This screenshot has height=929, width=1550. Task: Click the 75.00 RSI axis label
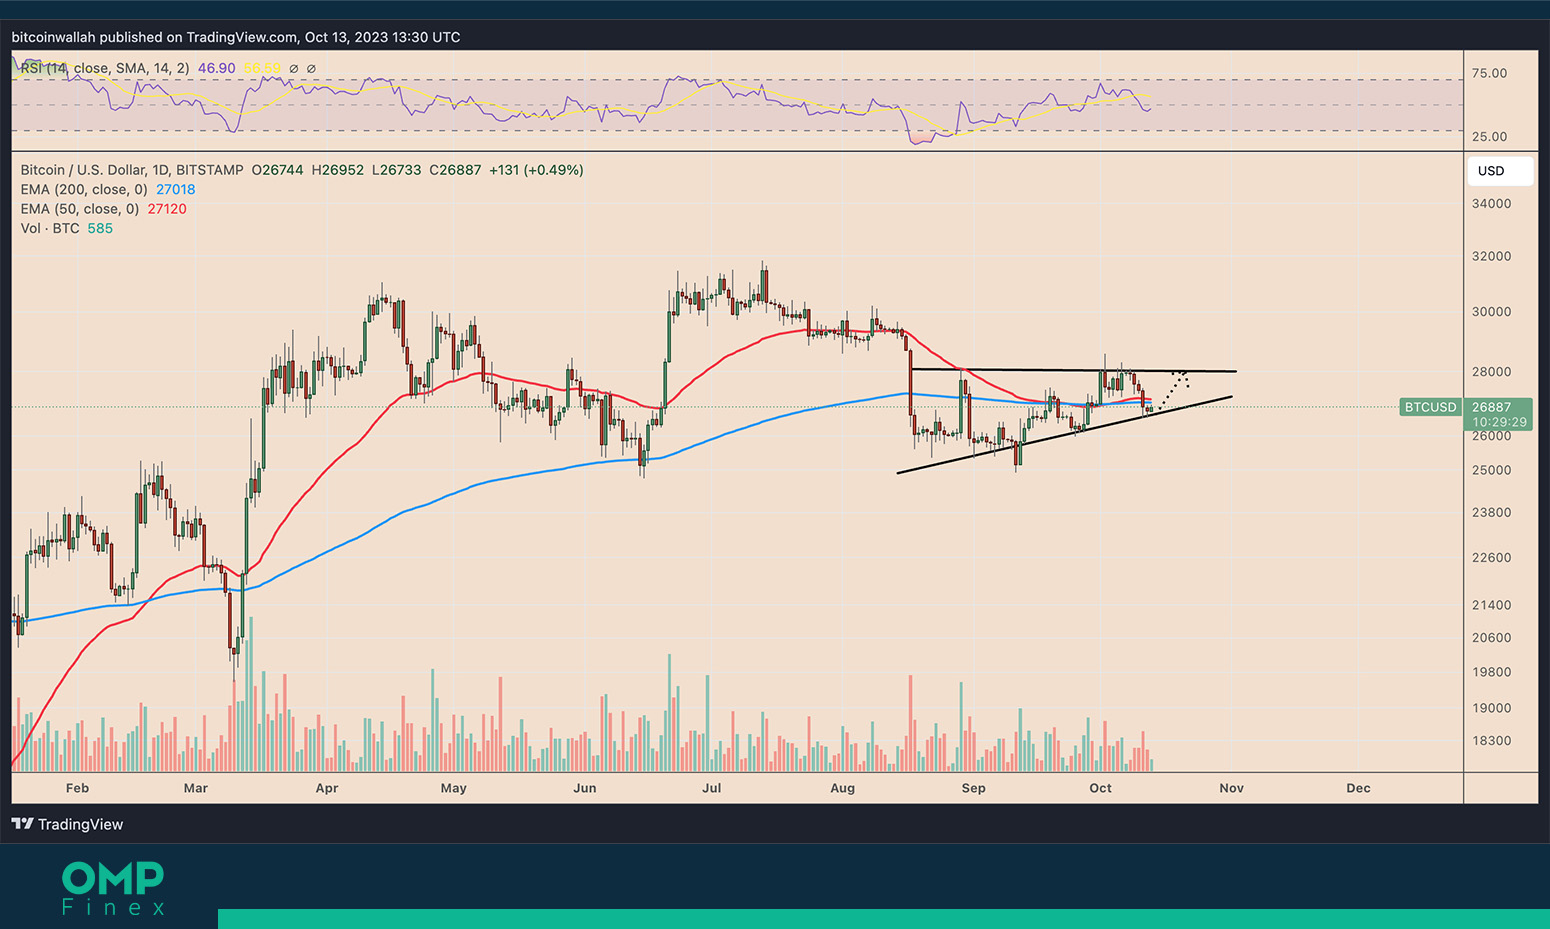pyautogui.click(x=1489, y=73)
